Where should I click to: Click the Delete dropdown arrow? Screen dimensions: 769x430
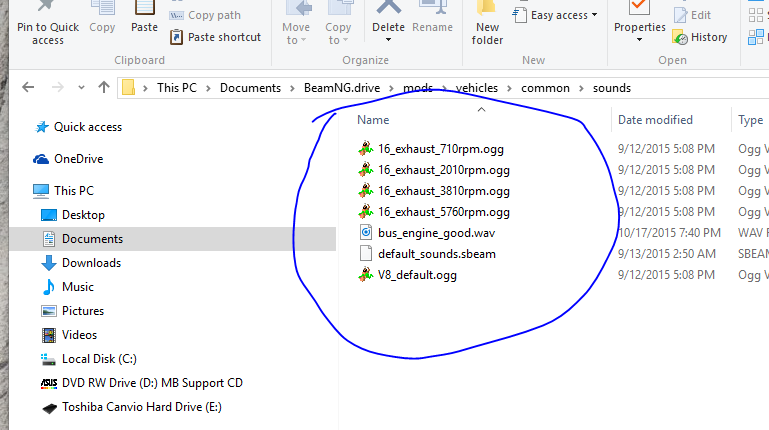[x=388, y=40]
